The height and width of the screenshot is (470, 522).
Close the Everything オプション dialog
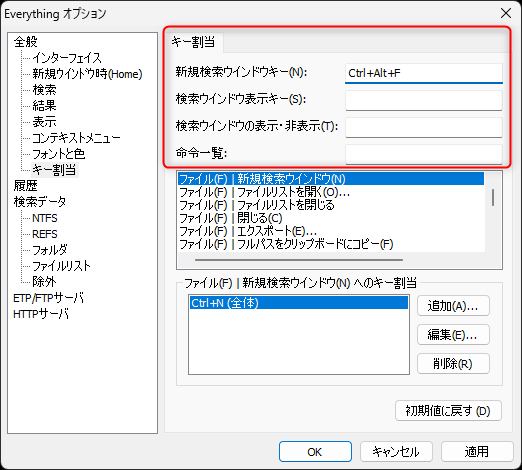[506, 13]
